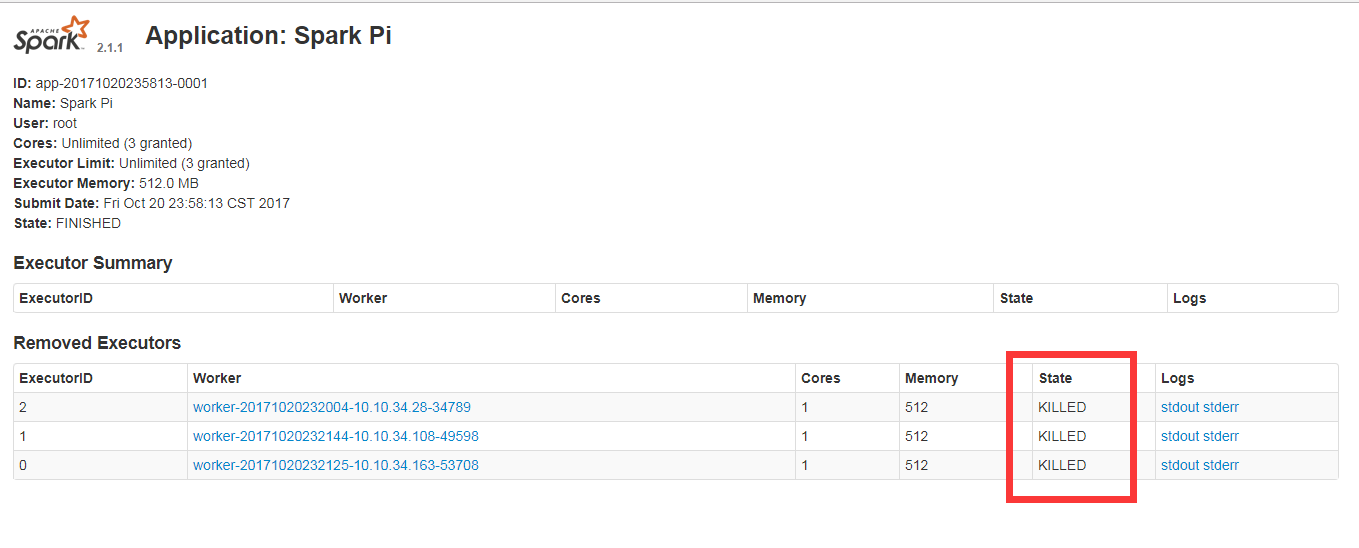This screenshot has height=548, width=1359.
Task: Click the Removed Executors heading
Action: pyautogui.click(x=97, y=343)
